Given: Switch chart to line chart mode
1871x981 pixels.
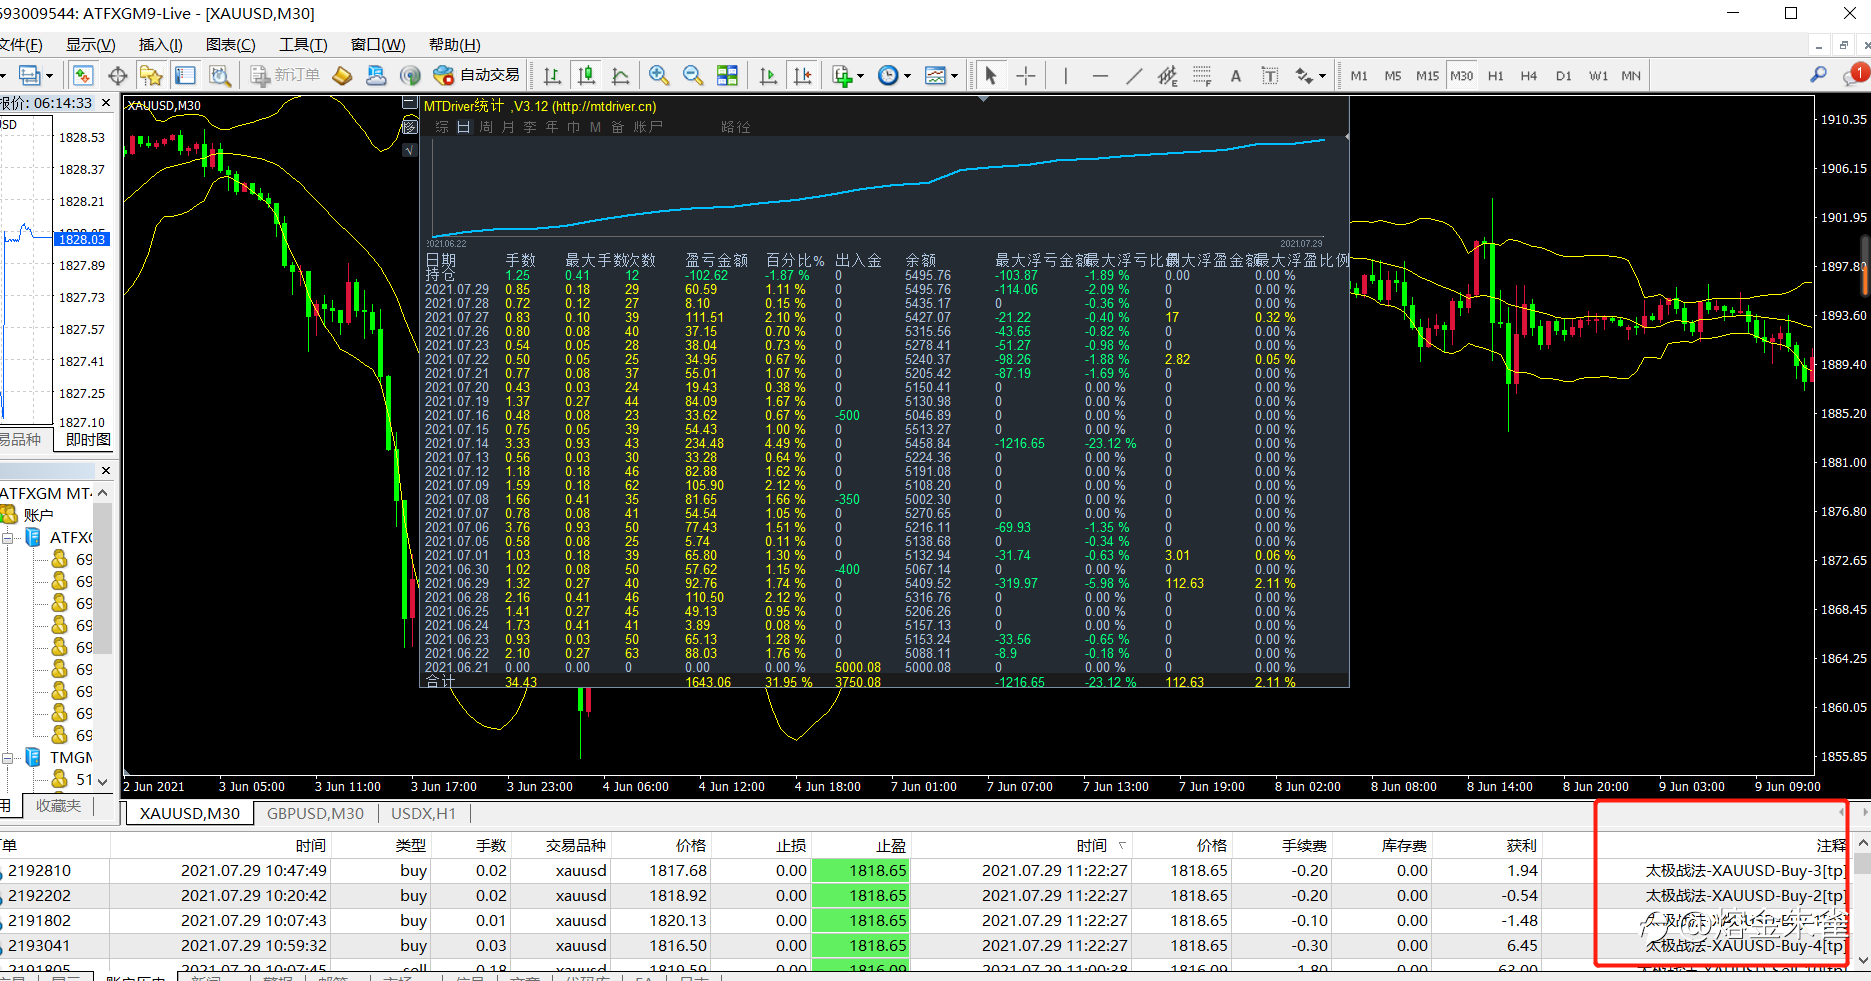Looking at the screenshot, I should (x=620, y=76).
